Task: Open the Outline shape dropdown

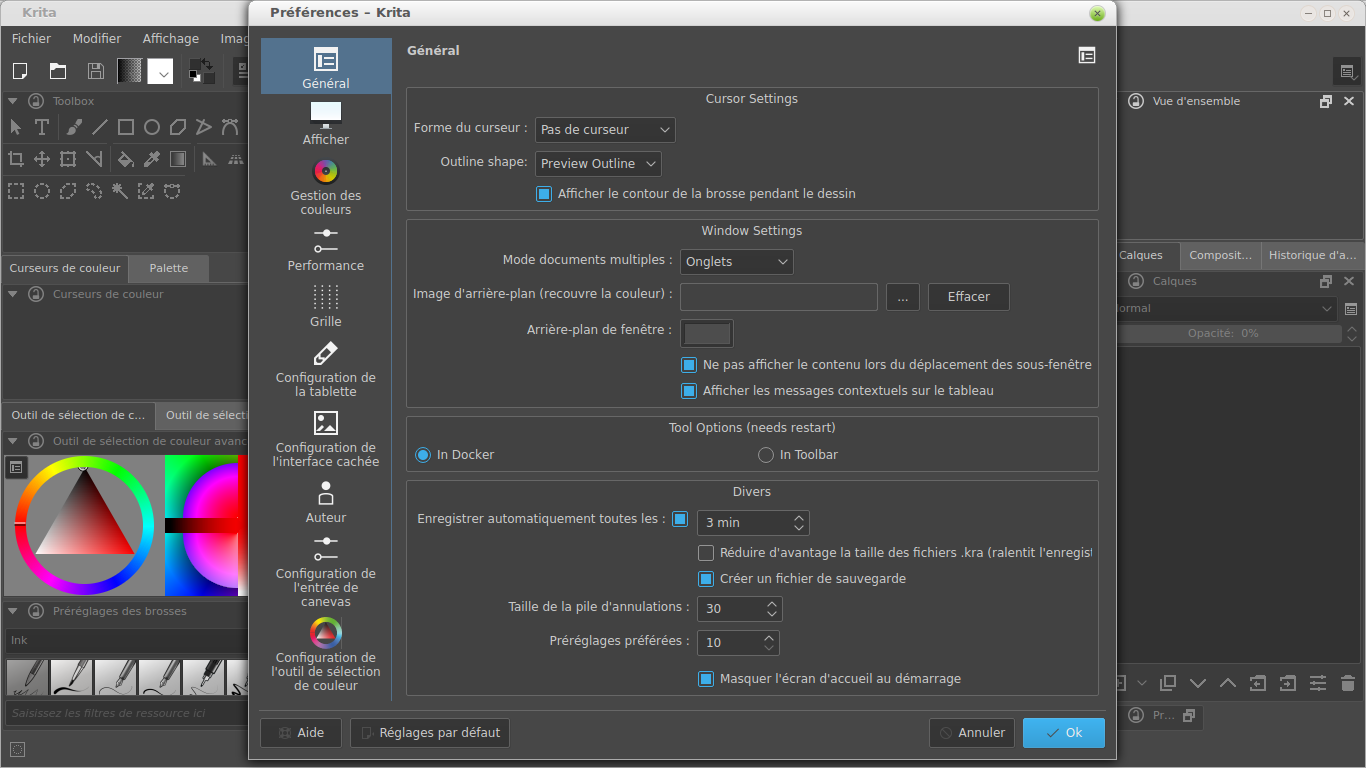Action: [598, 164]
